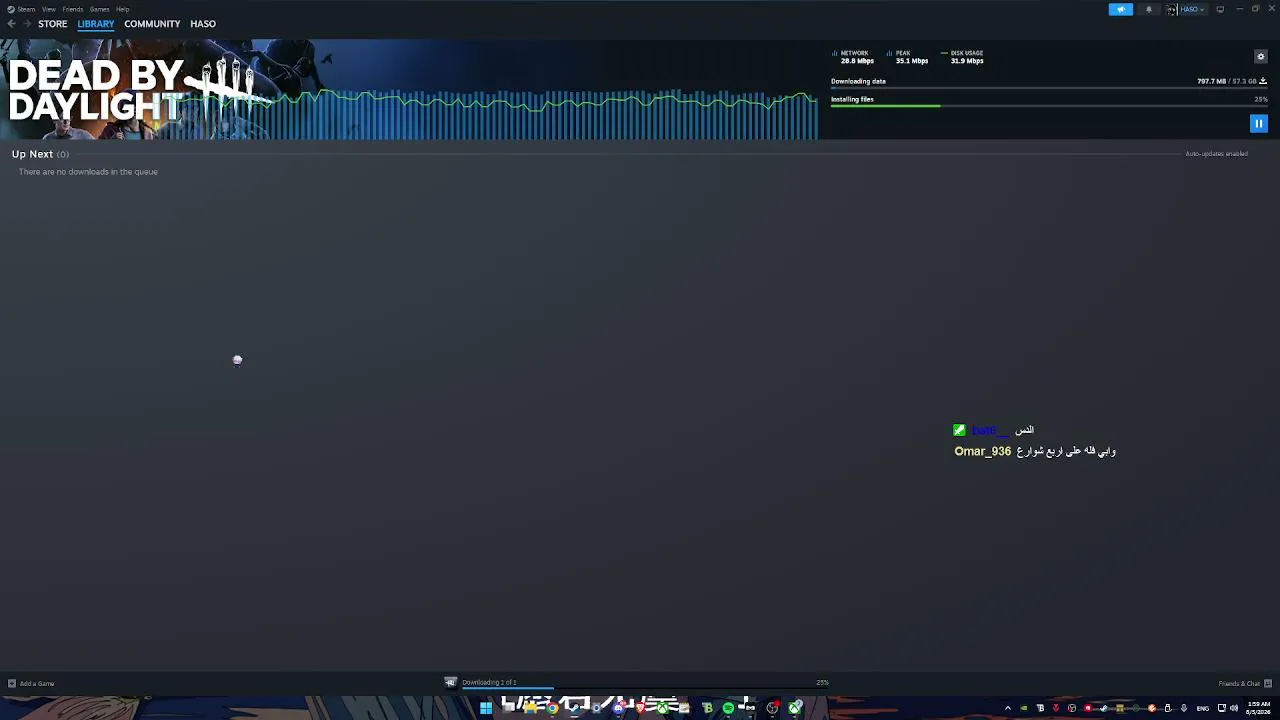Click the Downloading data progress bar

(x=1049, y=88)
